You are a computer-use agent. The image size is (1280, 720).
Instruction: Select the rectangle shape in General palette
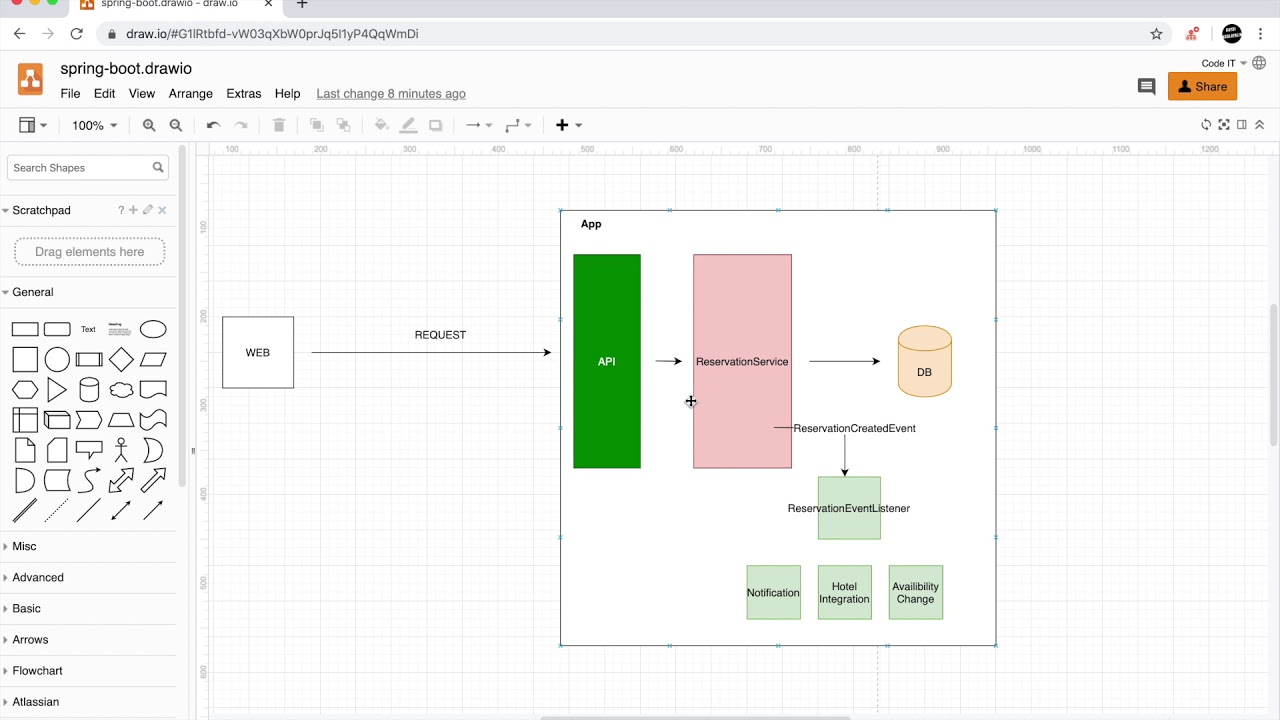(x=25, y=330)
